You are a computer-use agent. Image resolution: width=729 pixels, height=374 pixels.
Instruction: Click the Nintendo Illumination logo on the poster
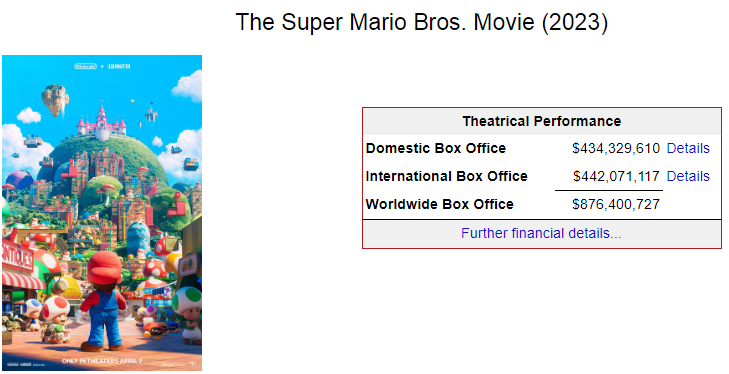(x=102, y=66)
